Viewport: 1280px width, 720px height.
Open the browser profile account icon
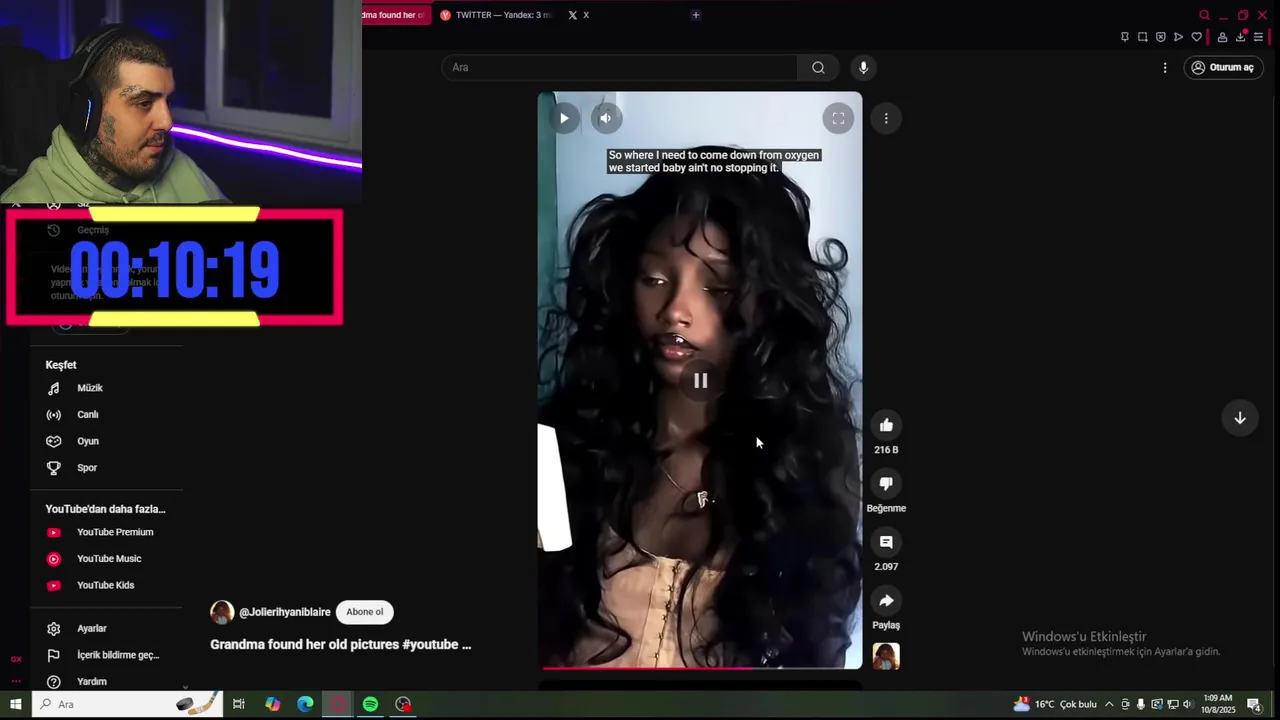(x=1222, y=37)
